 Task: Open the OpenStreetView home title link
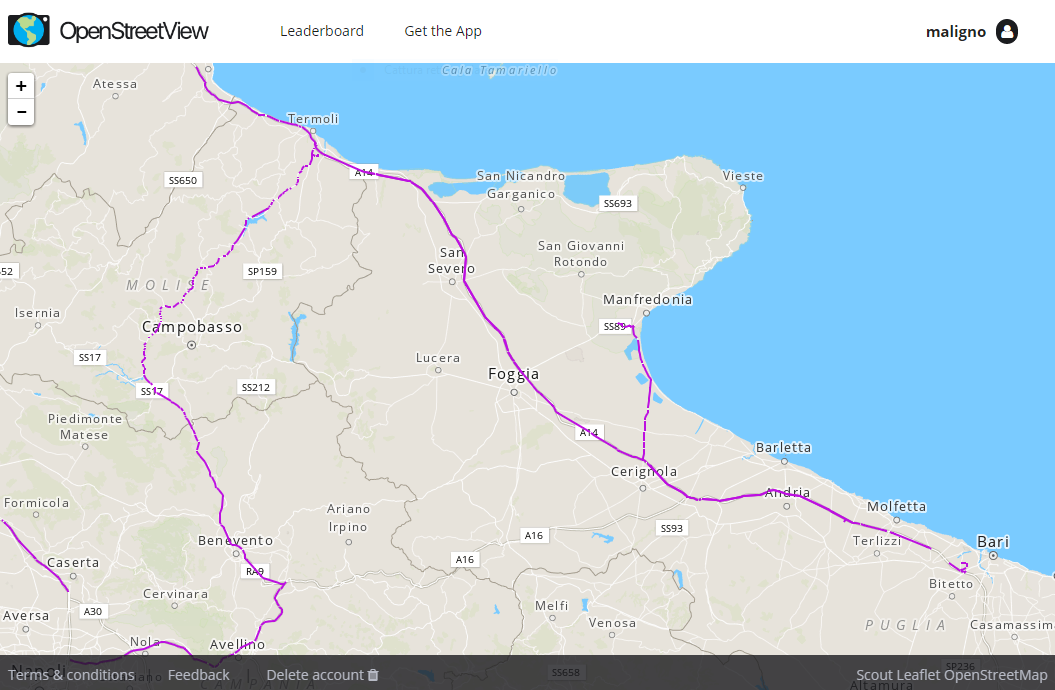coord(134,31)
